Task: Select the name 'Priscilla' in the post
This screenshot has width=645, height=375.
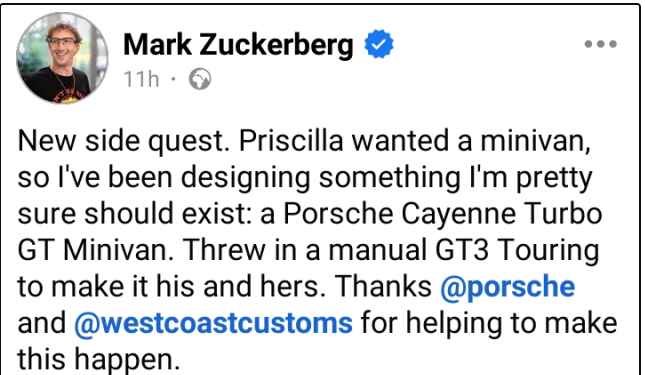Action: pos(291,141)
